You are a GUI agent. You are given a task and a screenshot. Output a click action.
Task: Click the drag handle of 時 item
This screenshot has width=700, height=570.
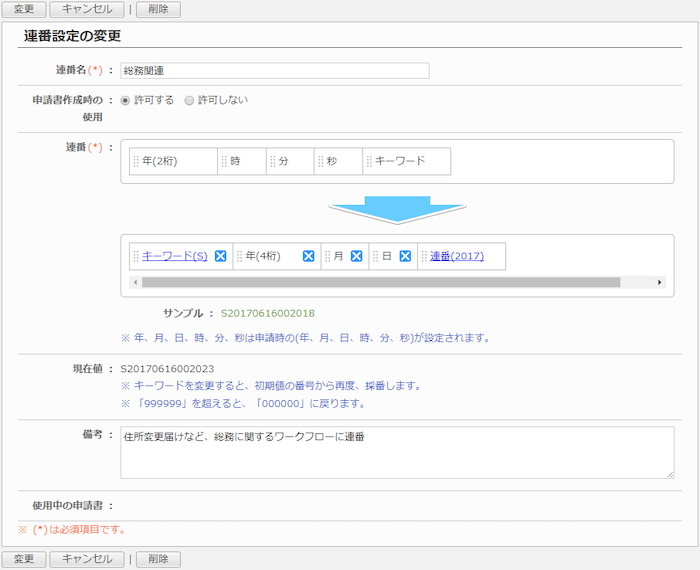224,161
